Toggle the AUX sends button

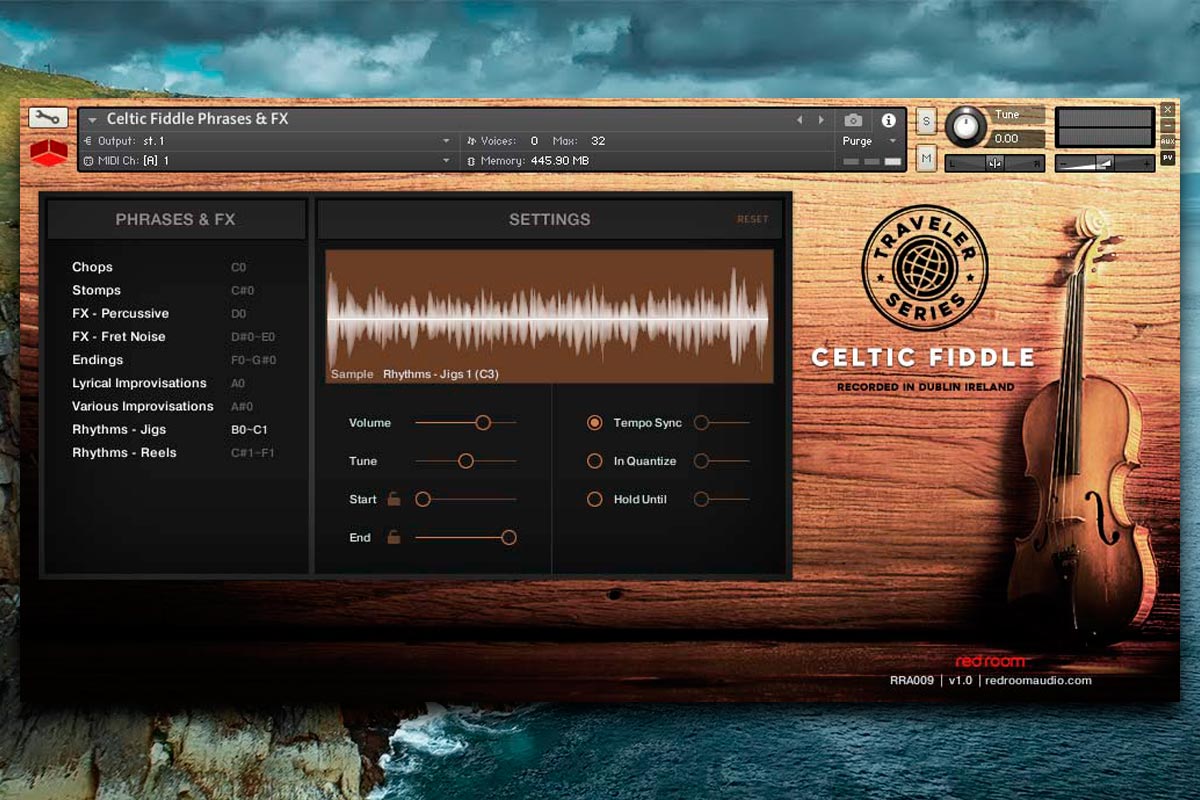[x=1167, y=142]
